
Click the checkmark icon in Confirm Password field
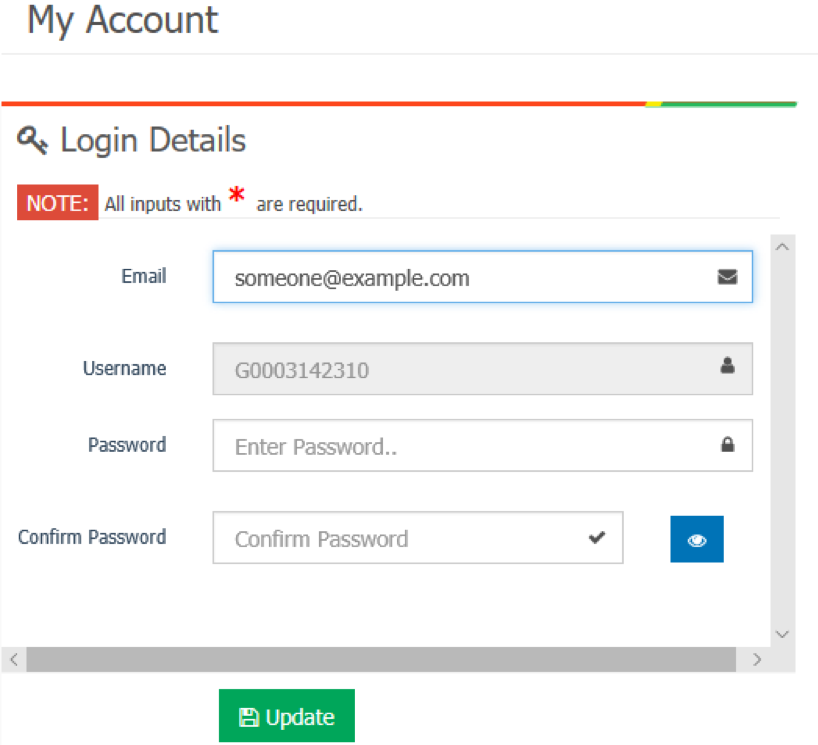(x=597, y=537)
